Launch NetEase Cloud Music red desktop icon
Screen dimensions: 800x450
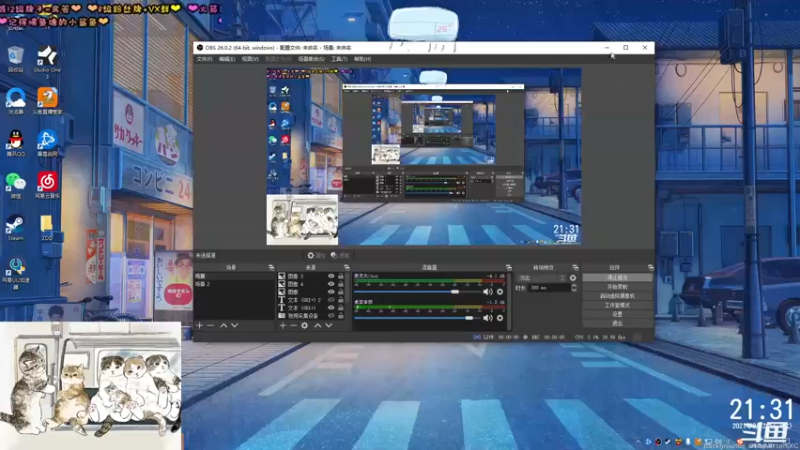pos(47,185)
